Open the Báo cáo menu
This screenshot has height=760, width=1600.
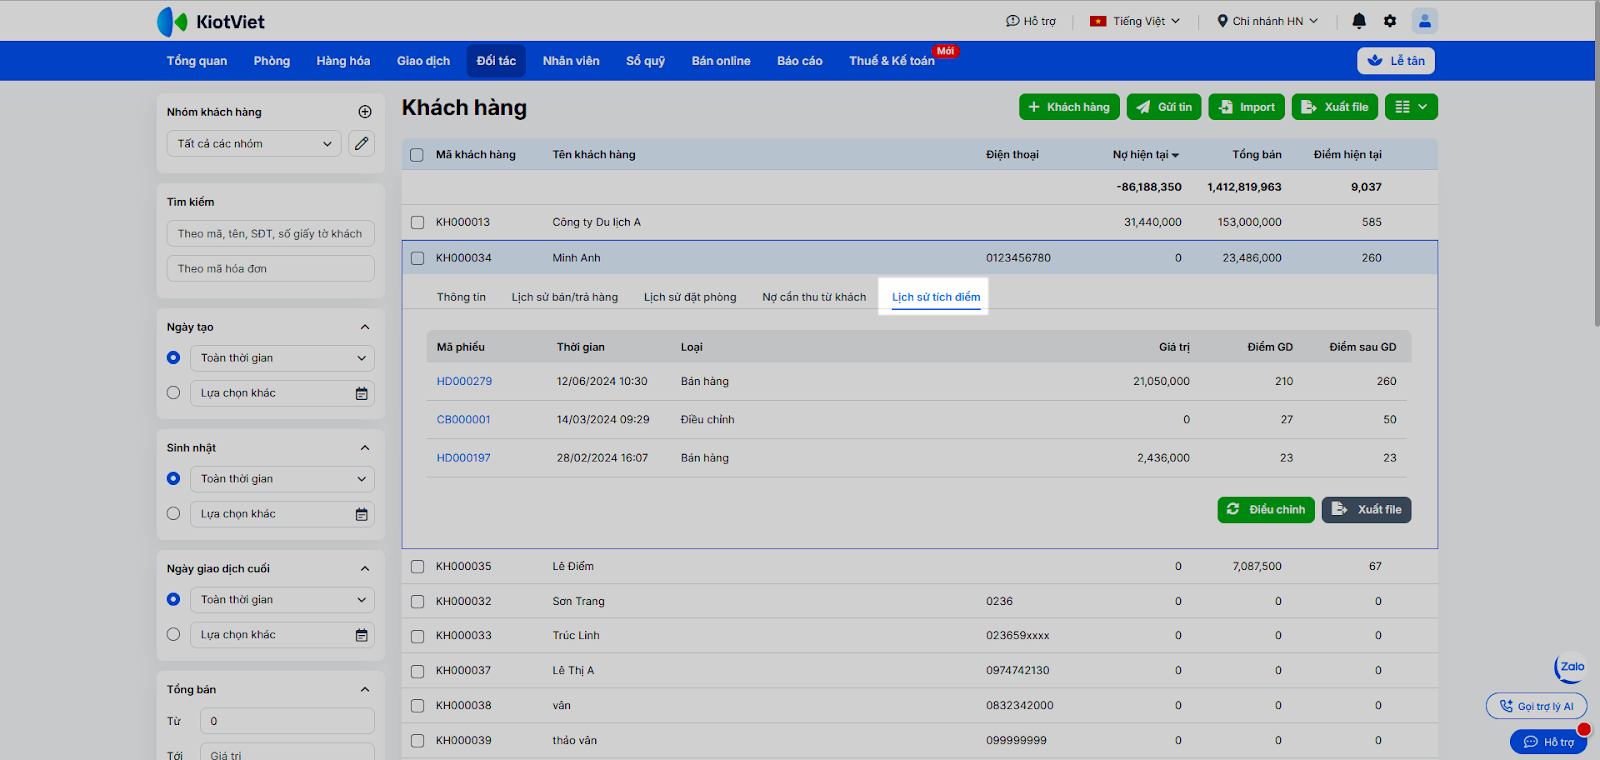(x=799, y=61)
